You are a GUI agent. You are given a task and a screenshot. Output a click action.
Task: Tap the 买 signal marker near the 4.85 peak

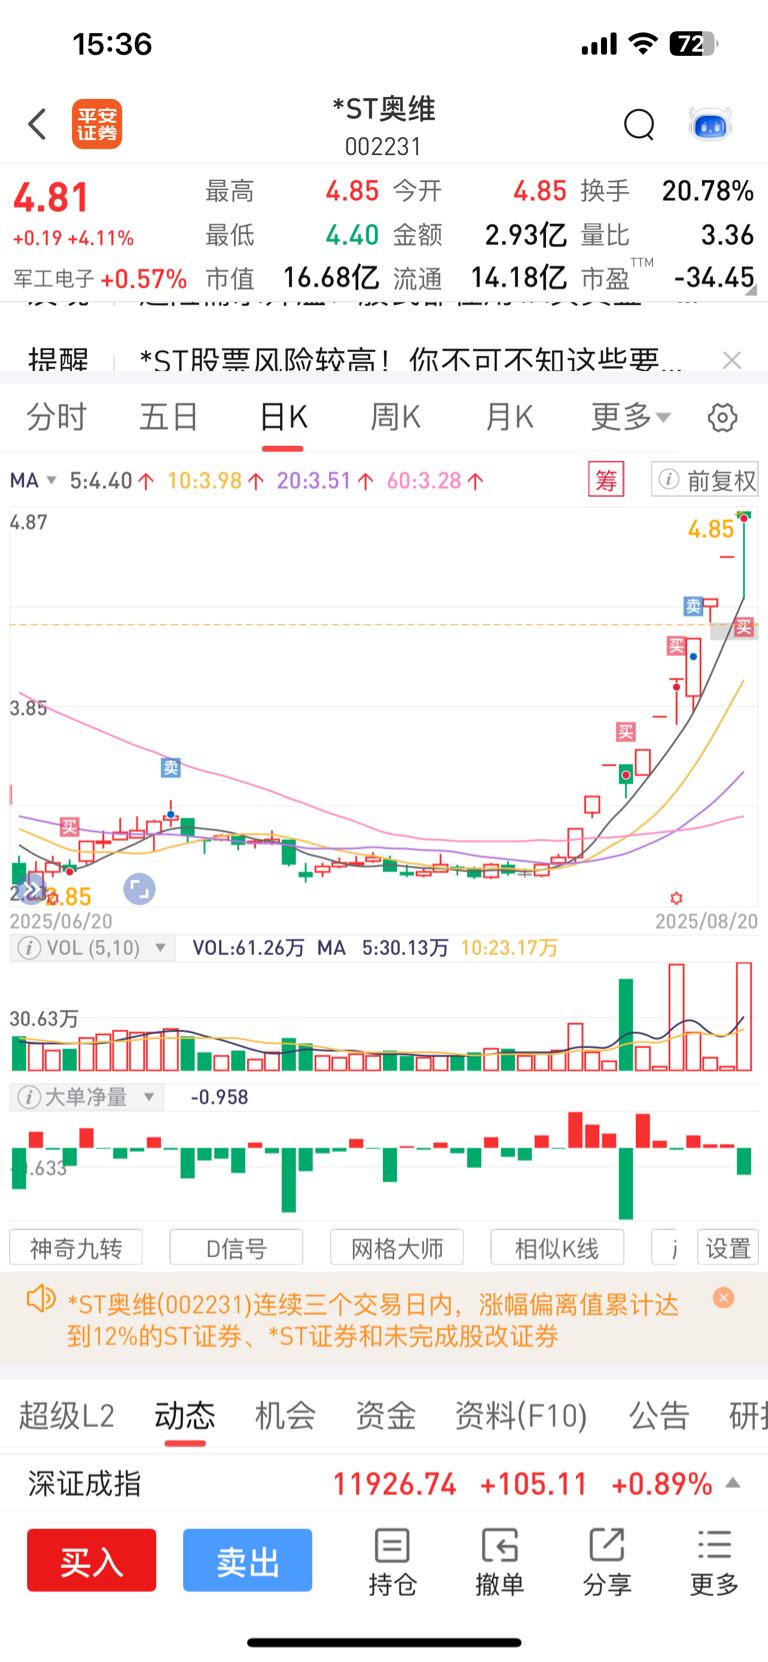pos(743,627)
